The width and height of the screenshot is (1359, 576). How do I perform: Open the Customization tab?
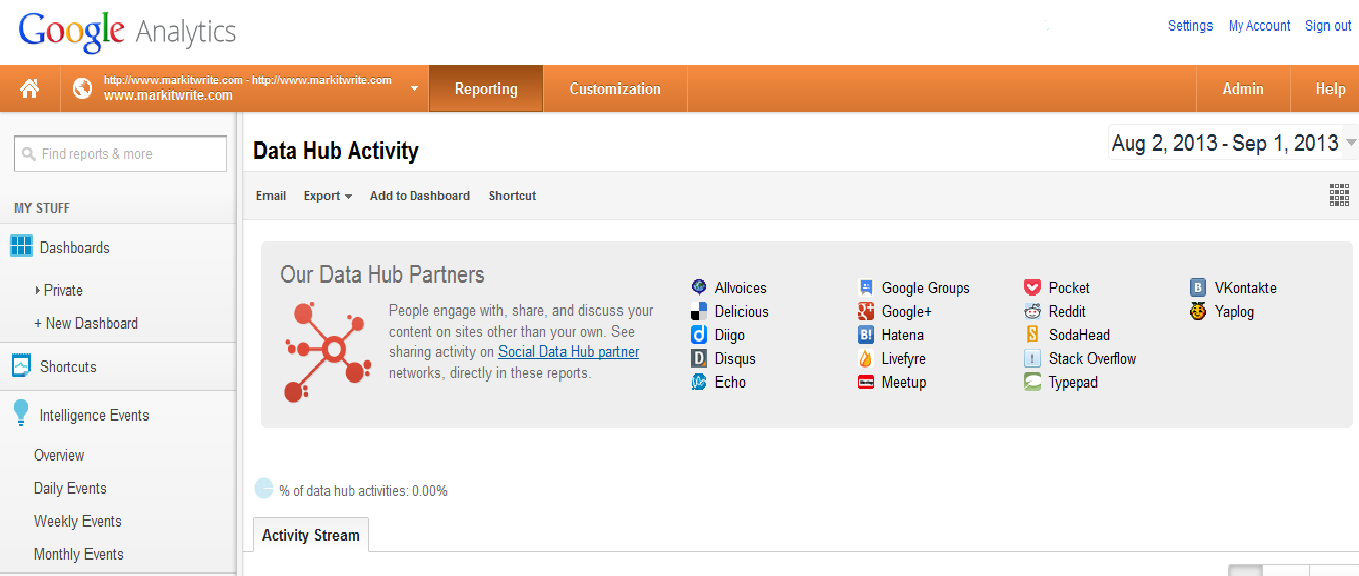[x=615, y=89]
